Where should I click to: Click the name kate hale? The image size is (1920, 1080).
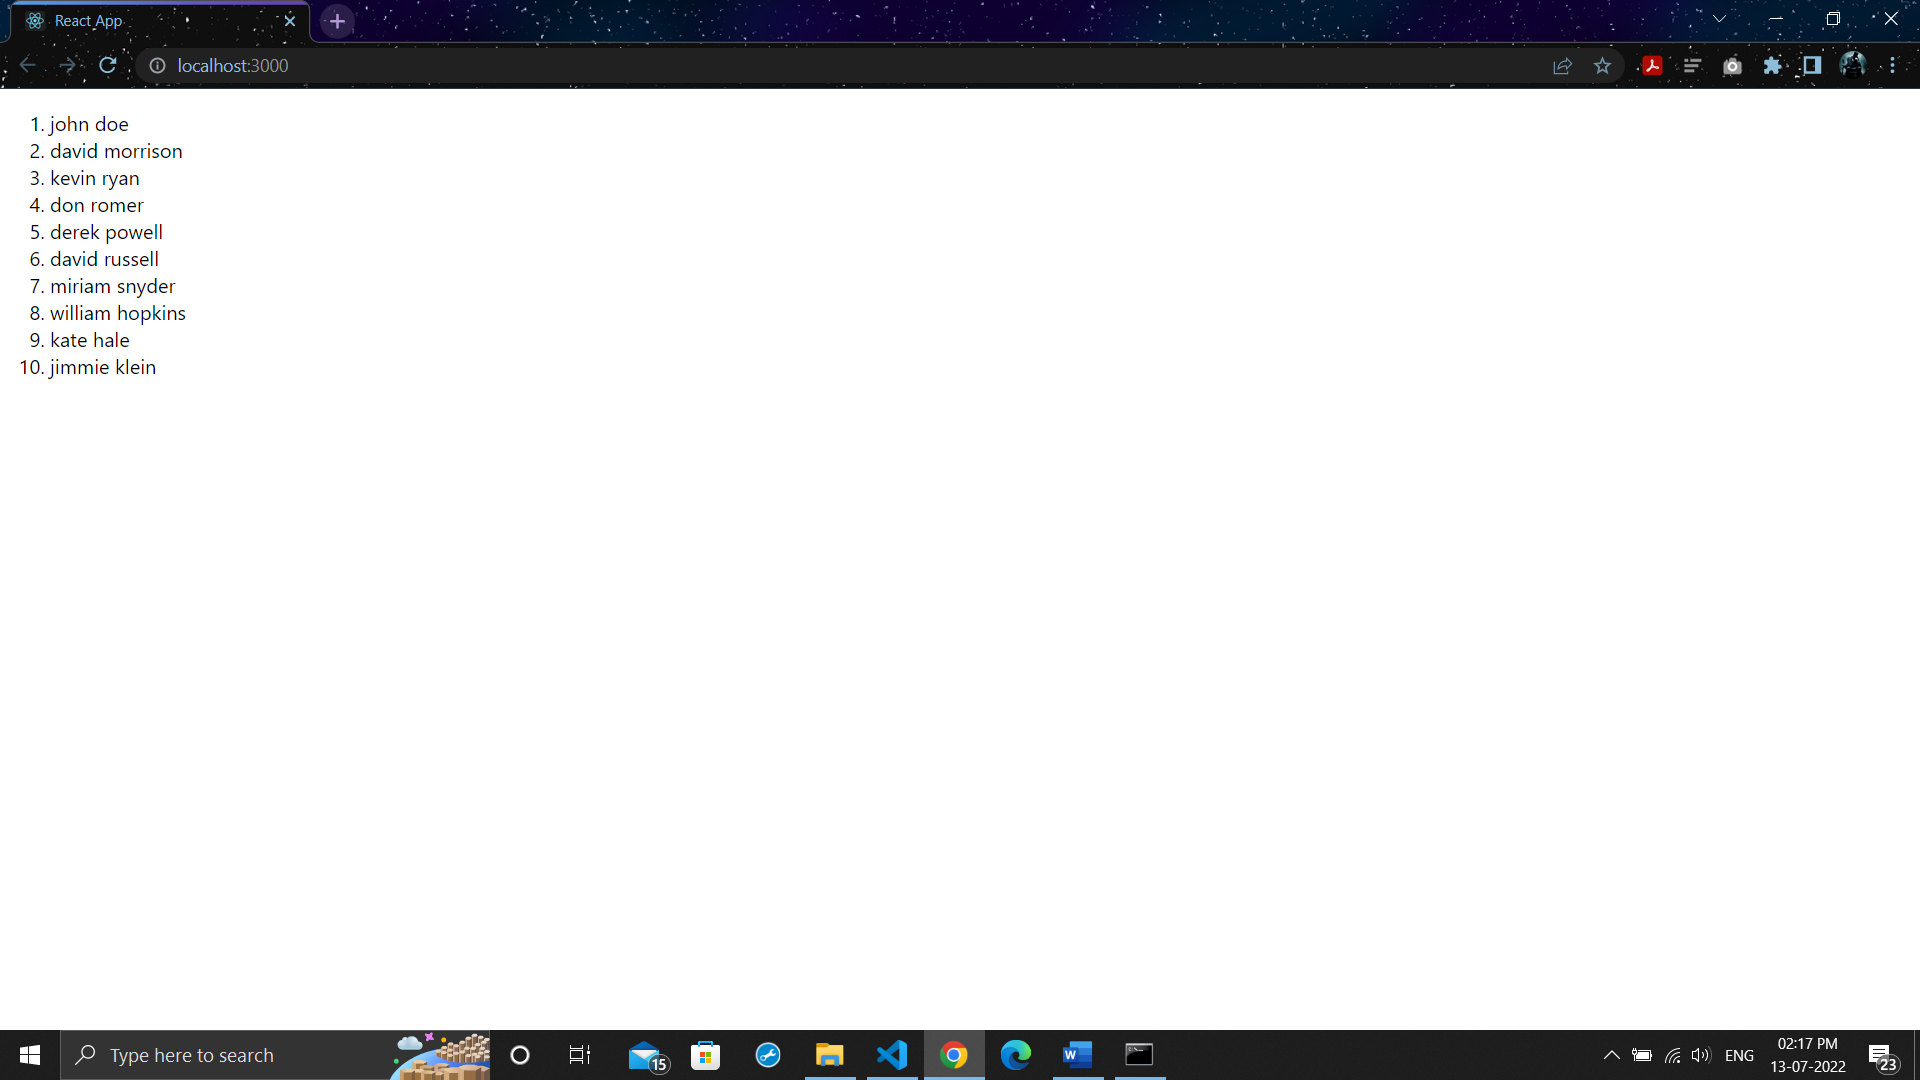[x=90, y=340]
